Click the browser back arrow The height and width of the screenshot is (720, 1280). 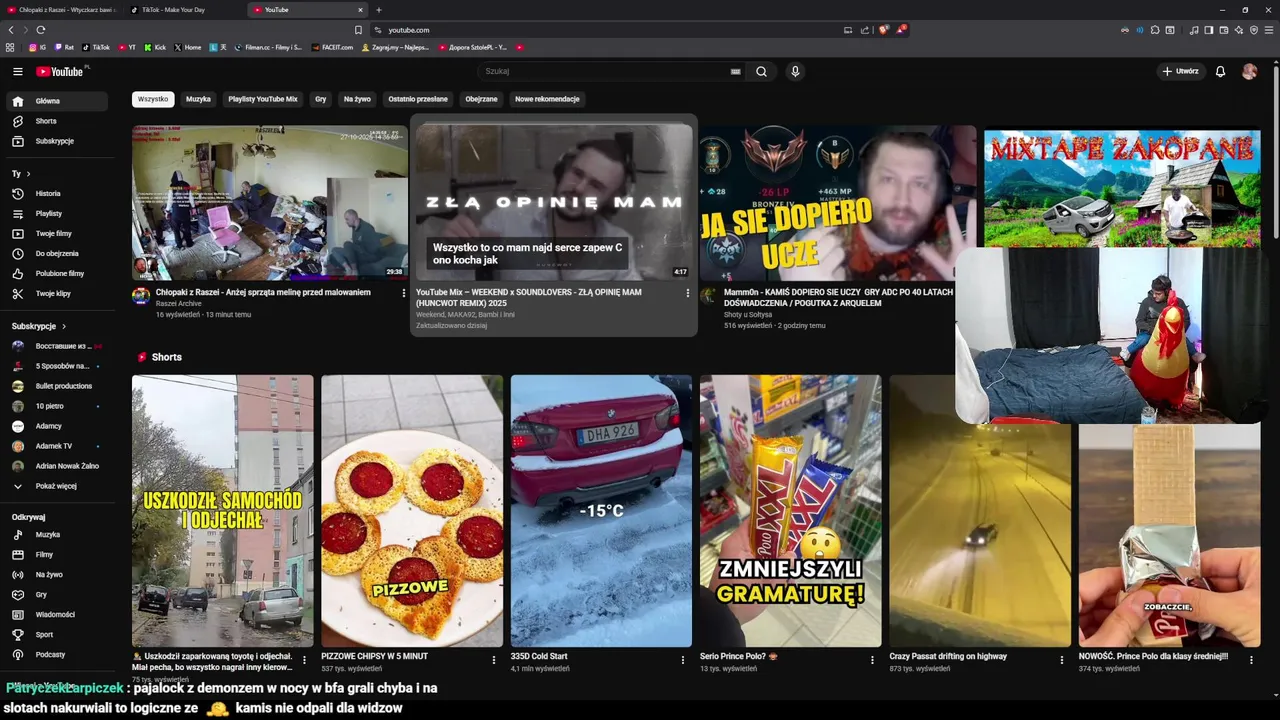pyautogui.click(x=11, y=30)
